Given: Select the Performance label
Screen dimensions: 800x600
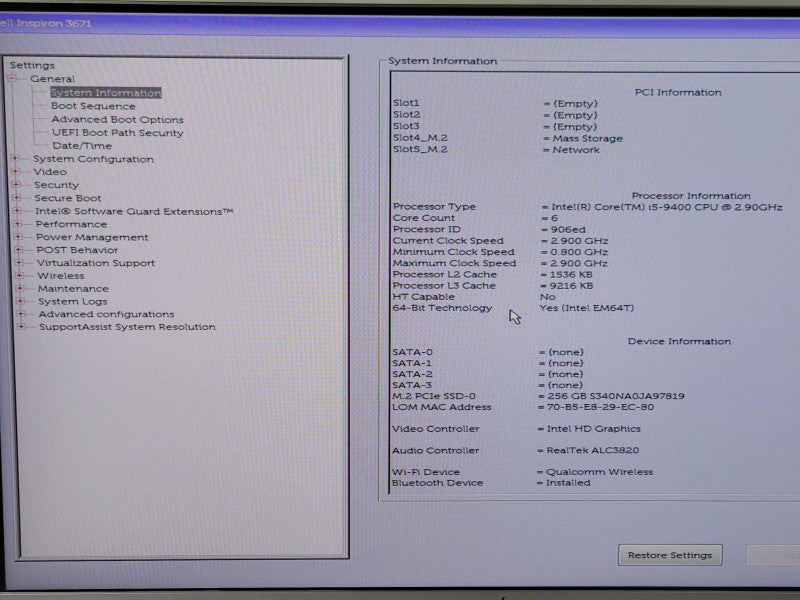Looking at the screenshot, I should [71, 224].
